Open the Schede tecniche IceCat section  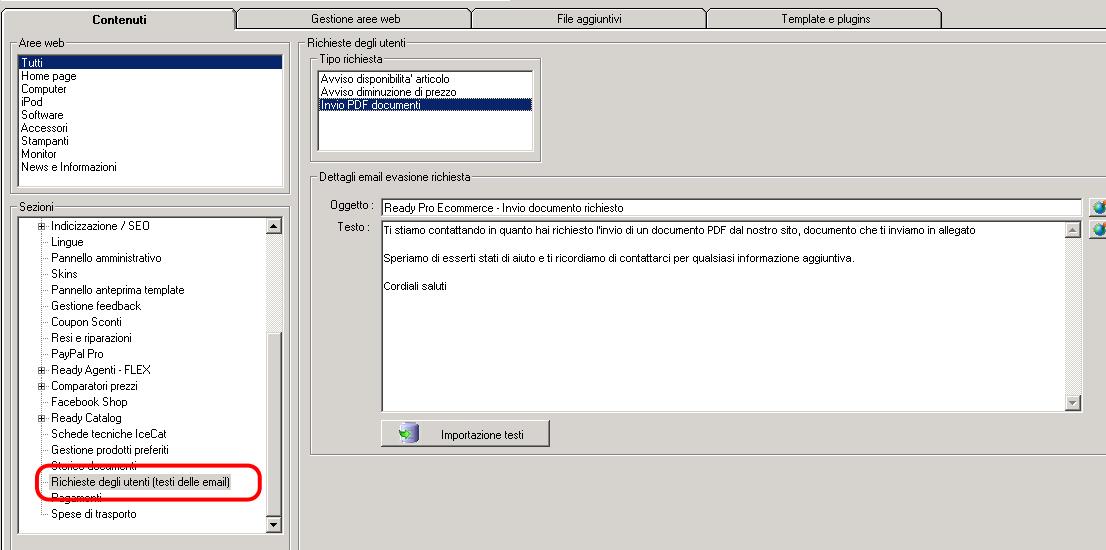pos(109,434)
